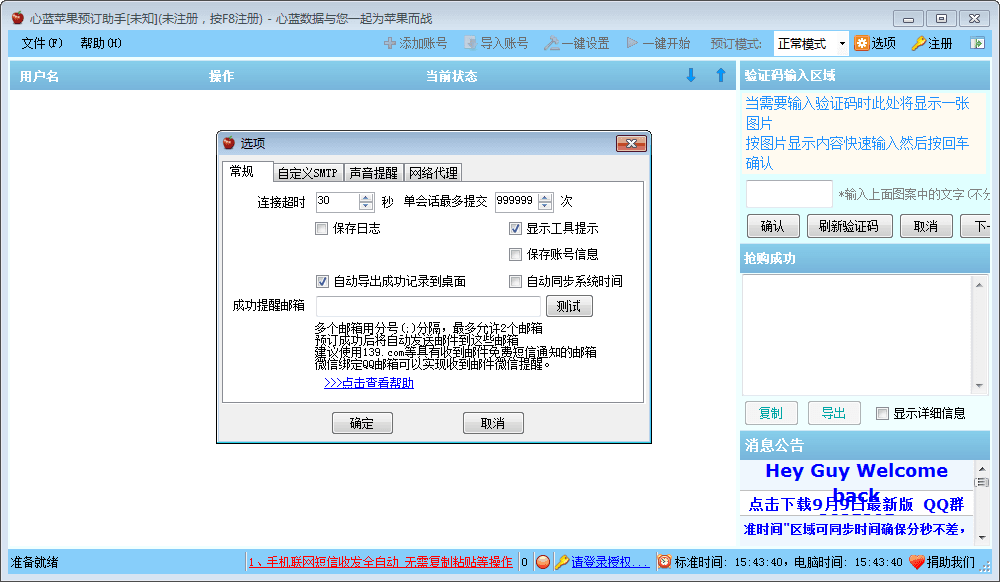This screenshot has width=1000, height=582.
Task: Click the 选项 gear icon in toolbar
Action: [861, 43]
